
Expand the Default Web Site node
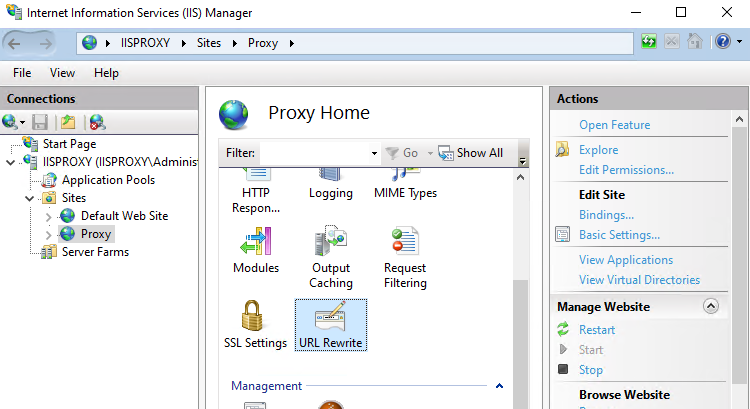click(48, 217)
